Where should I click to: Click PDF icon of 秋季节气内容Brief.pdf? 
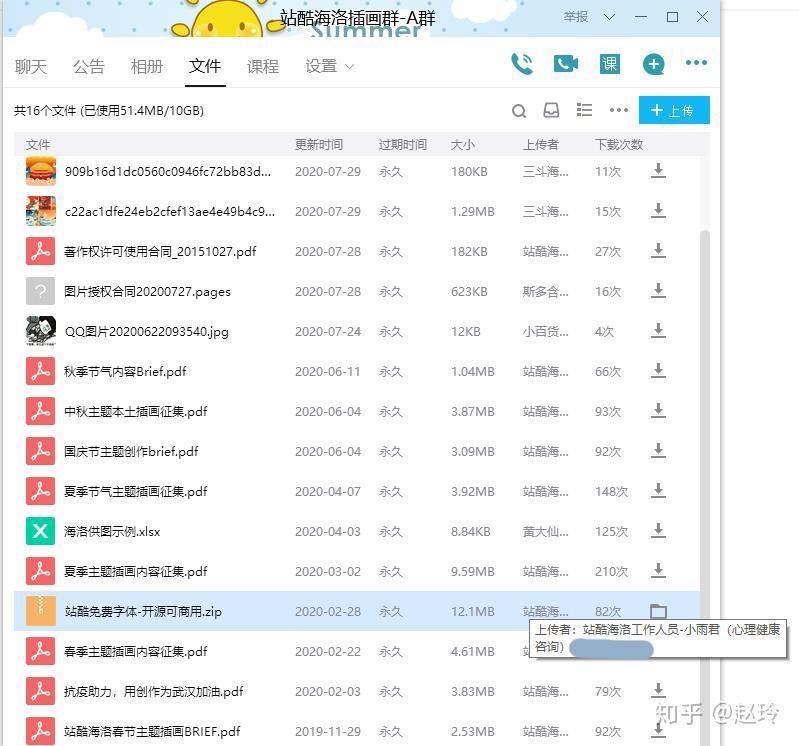(x=41, y=371)
